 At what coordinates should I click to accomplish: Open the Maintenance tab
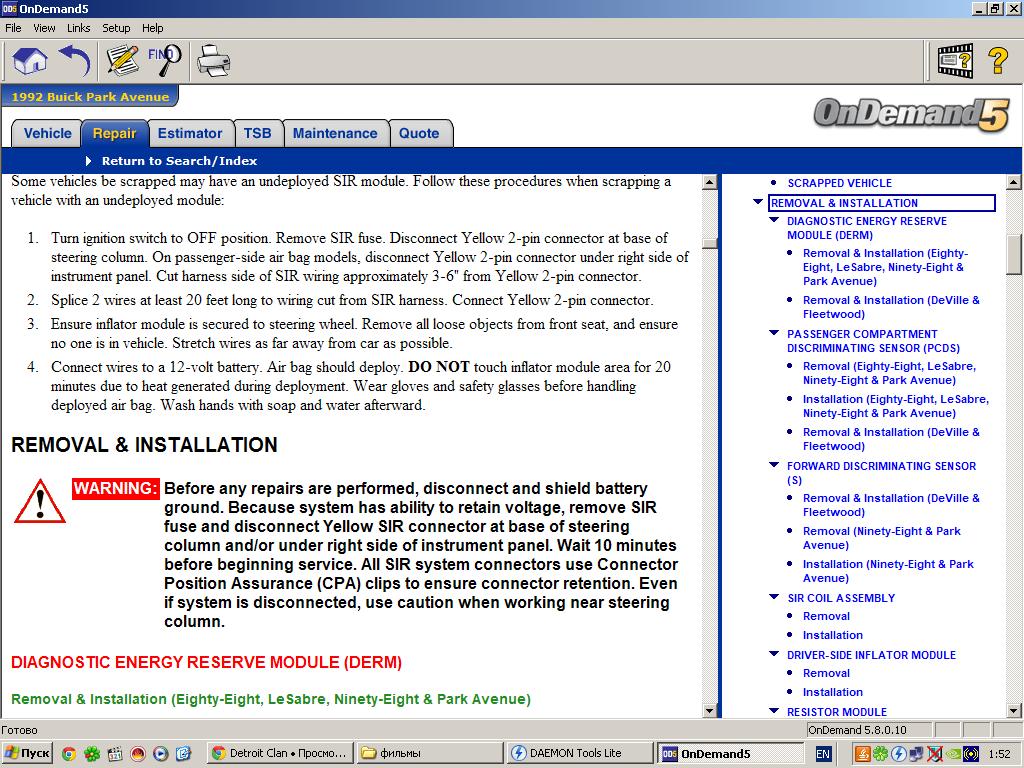pyautogui.click(x=335, y=133)
